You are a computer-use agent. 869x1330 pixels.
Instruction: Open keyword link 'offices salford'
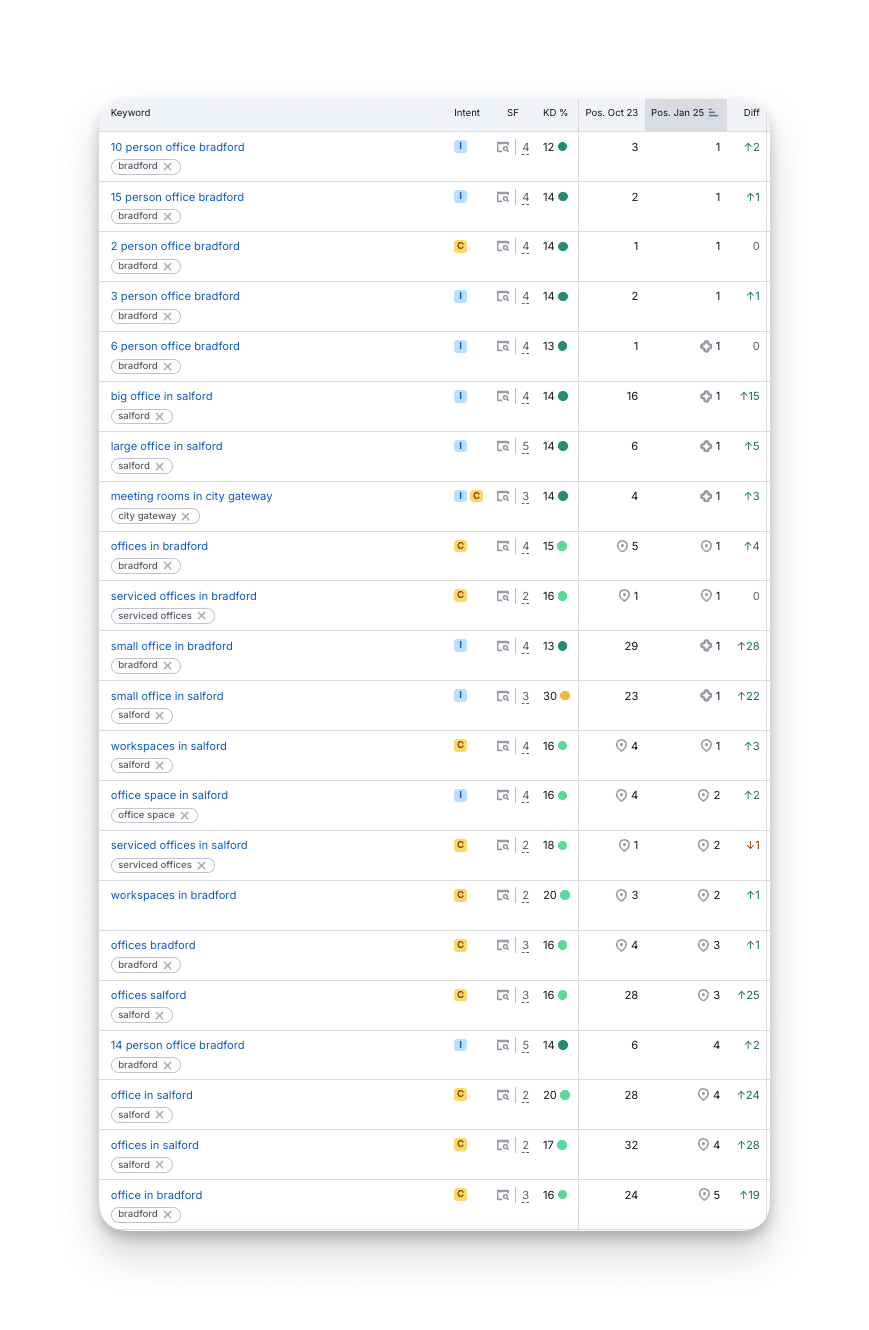tap(148, 996)
